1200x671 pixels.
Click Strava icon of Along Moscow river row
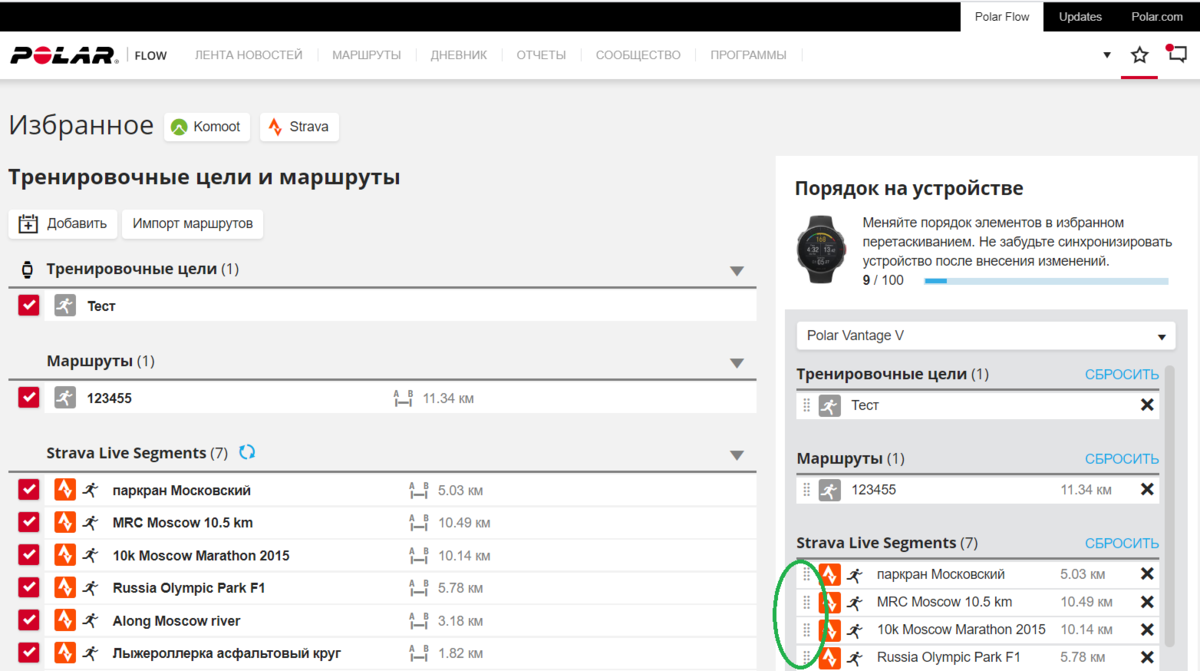(x=65, y=620)
